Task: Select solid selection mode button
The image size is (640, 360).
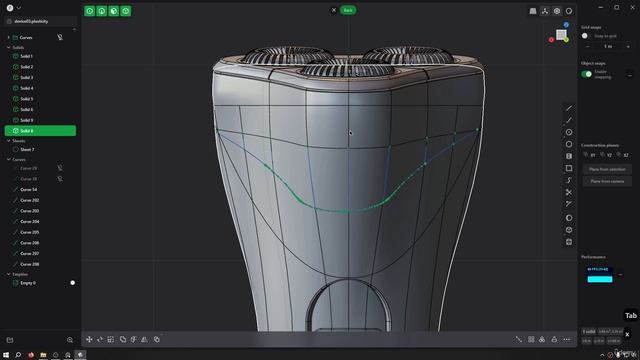Action: click(x=126, y=11)
